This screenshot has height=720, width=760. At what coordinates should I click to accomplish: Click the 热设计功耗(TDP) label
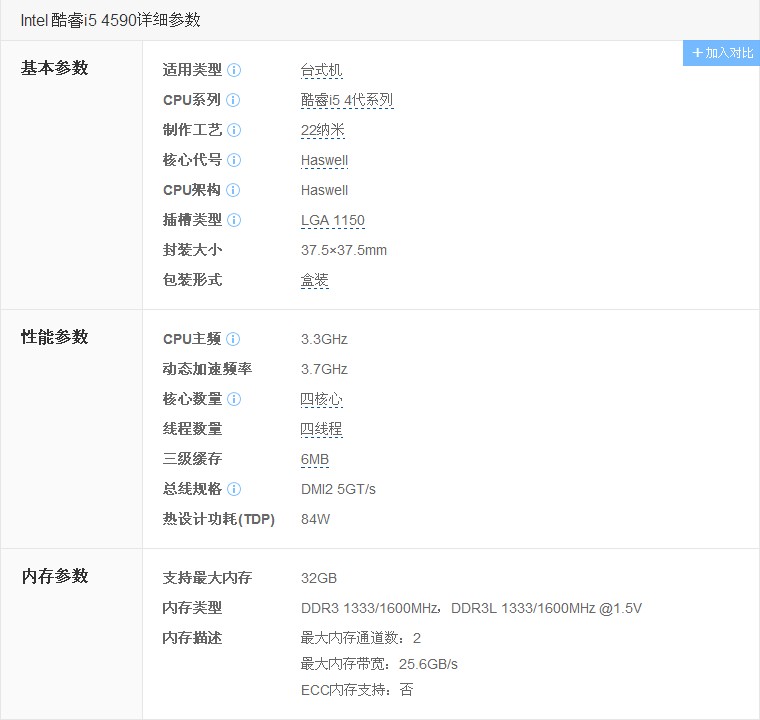coord(219,519)
